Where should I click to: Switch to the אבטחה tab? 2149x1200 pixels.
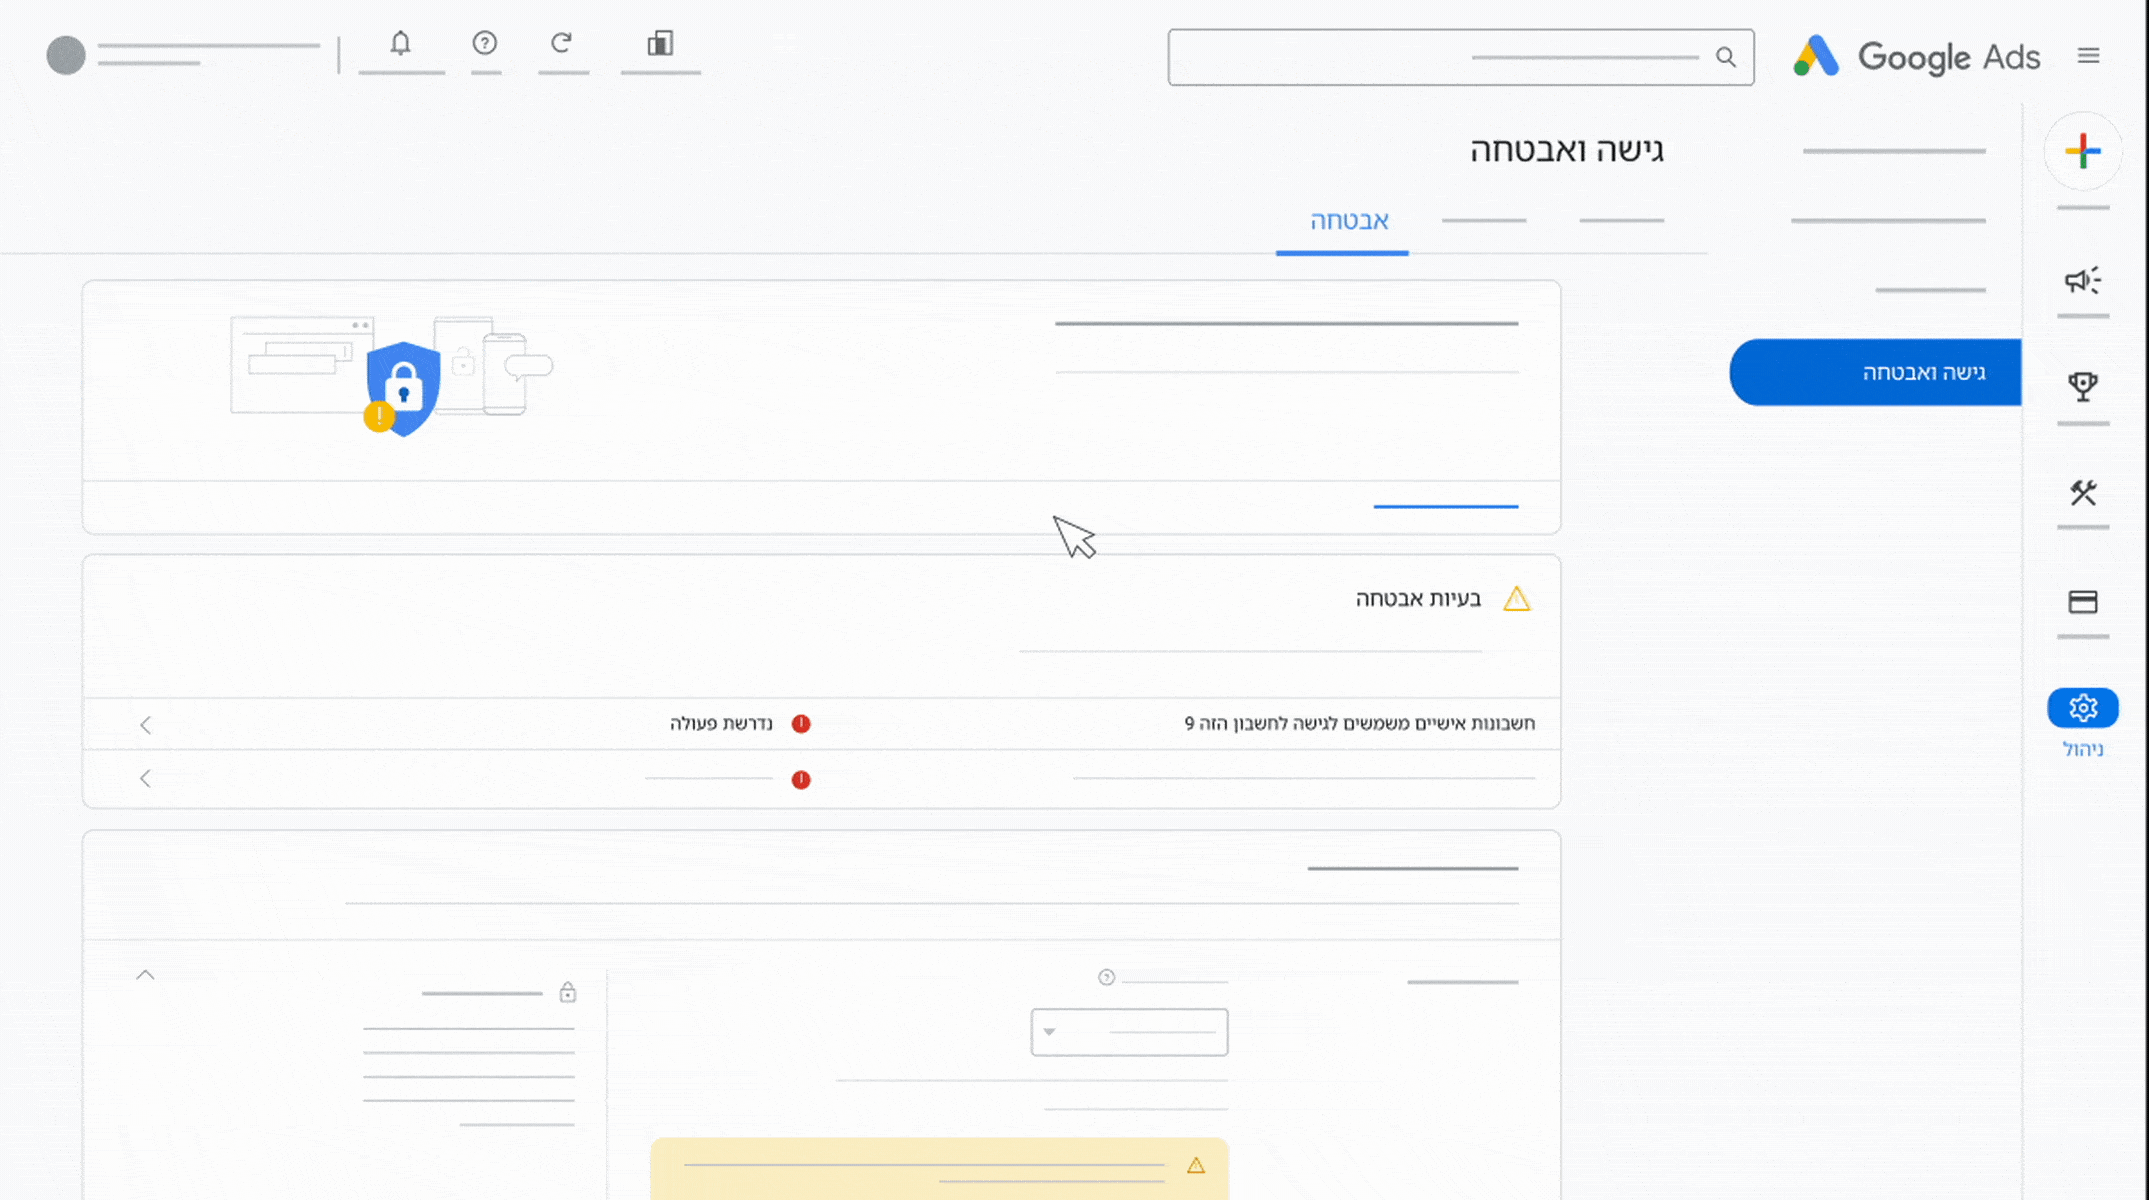pyautogui.click(x=1348, y=221)
